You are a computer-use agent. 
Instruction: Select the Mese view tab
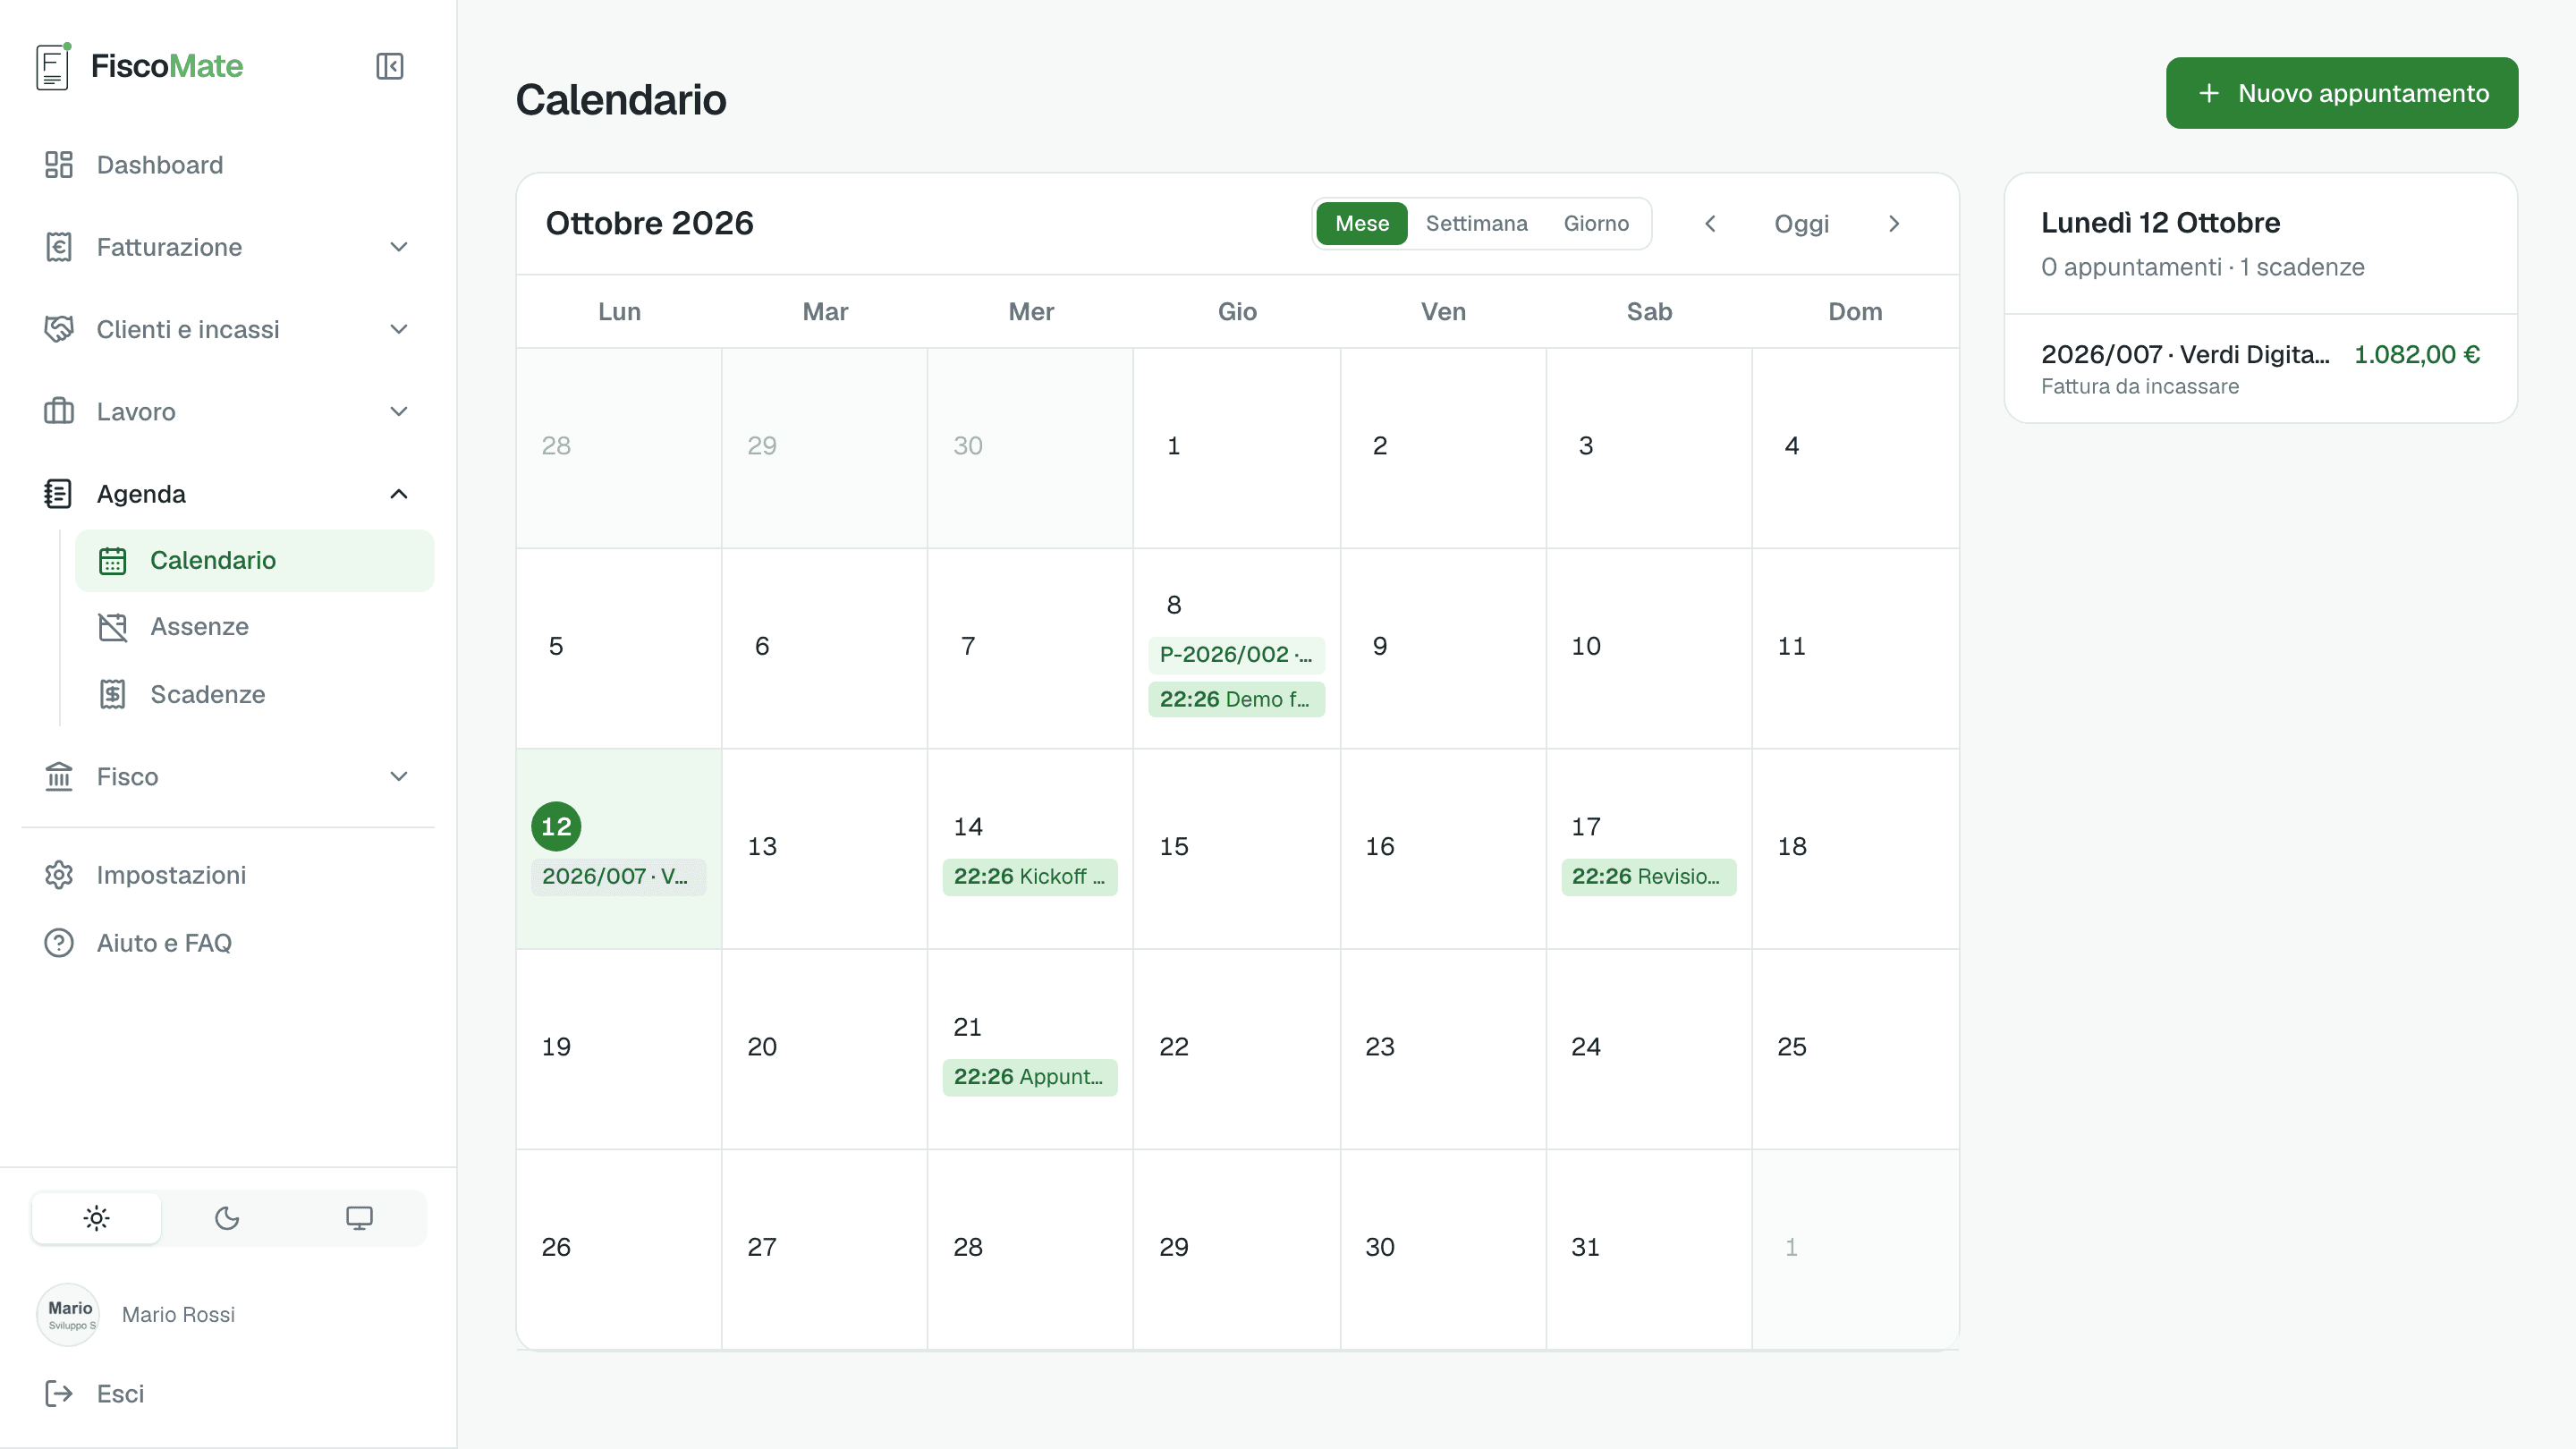coord(1361,224)
